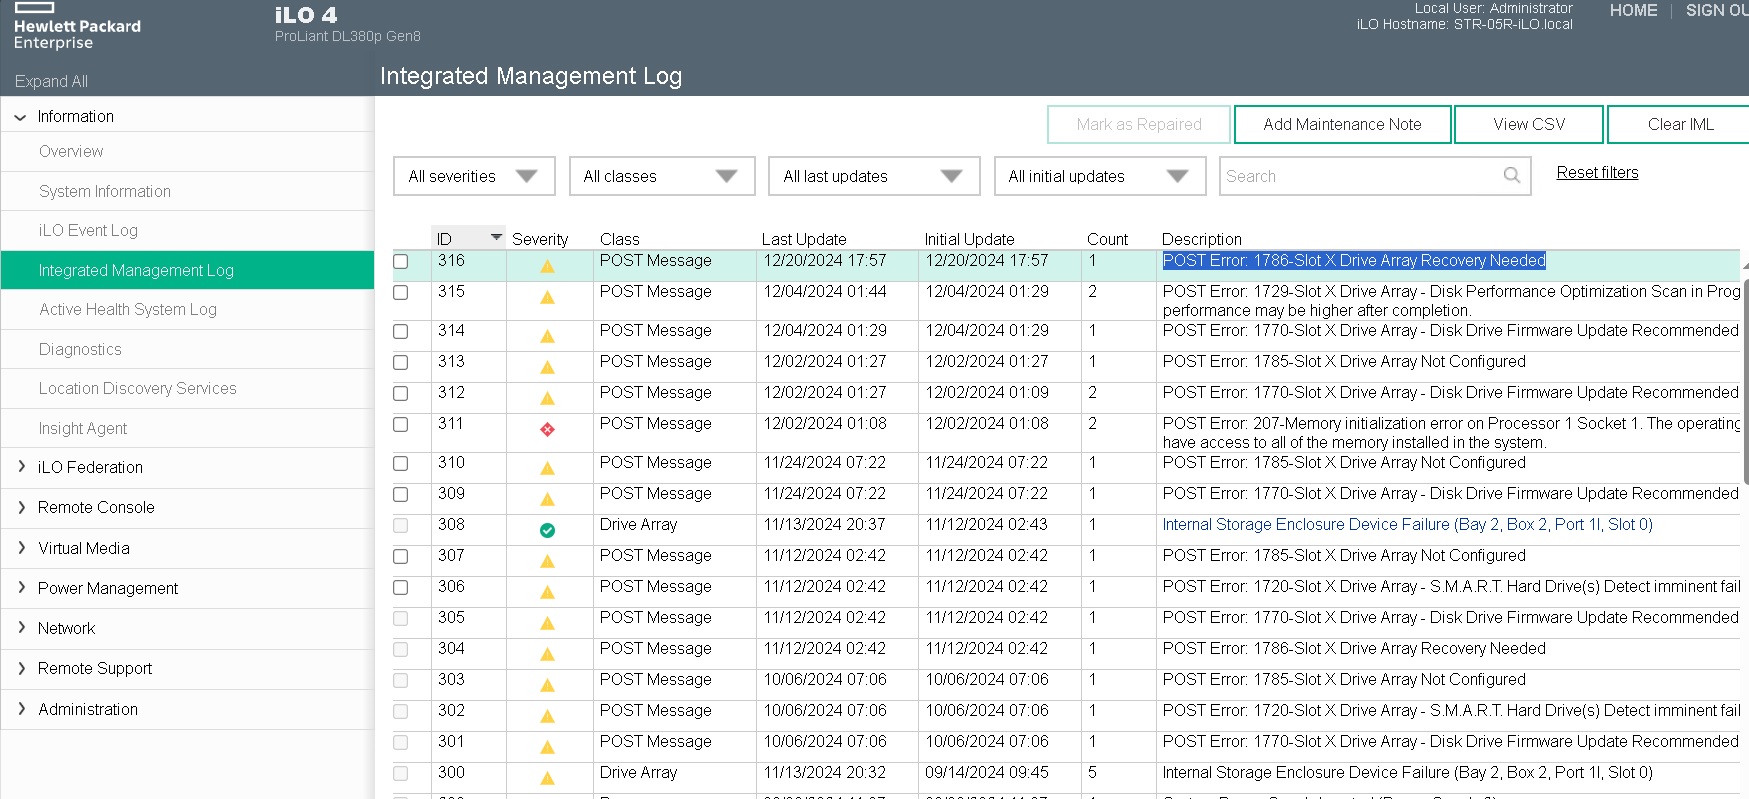Viewport: 1749px width, 799px height.
Task: Click the Hewlett Packard Enterprise logo
Action: pyautogui.click(x=77, y=27)
